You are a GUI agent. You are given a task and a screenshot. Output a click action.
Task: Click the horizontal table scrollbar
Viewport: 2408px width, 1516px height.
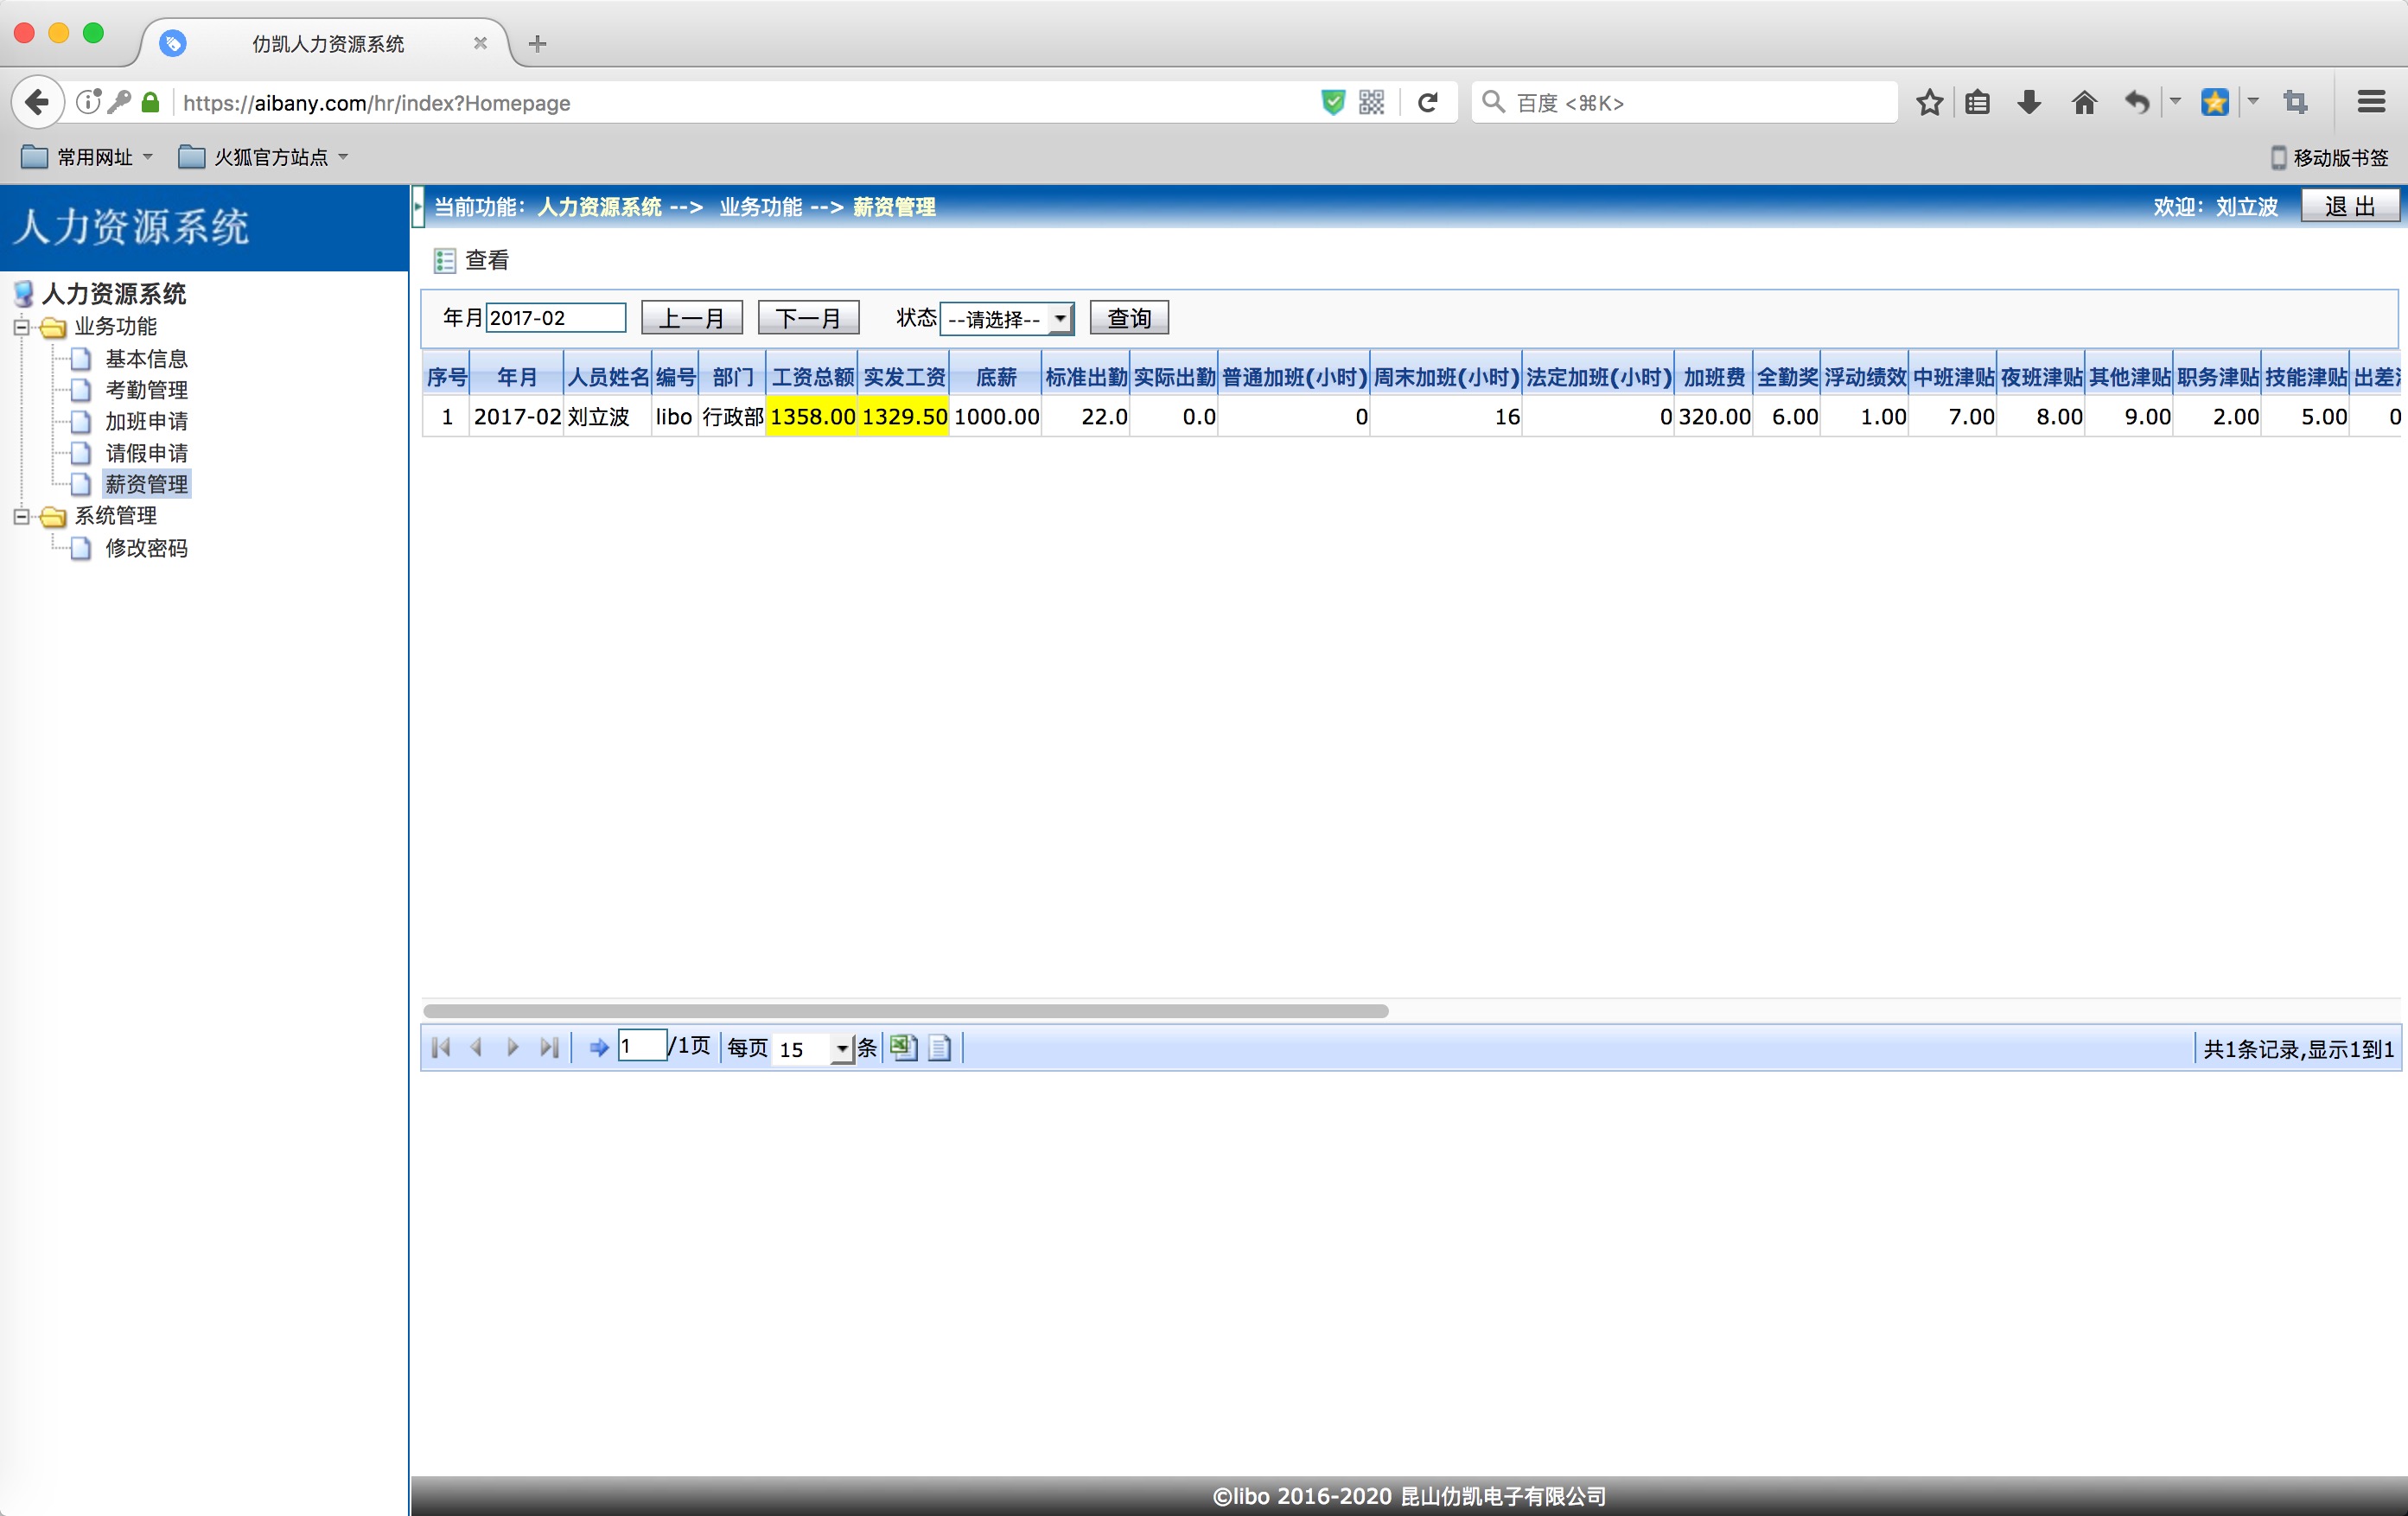click(905, 1011)
